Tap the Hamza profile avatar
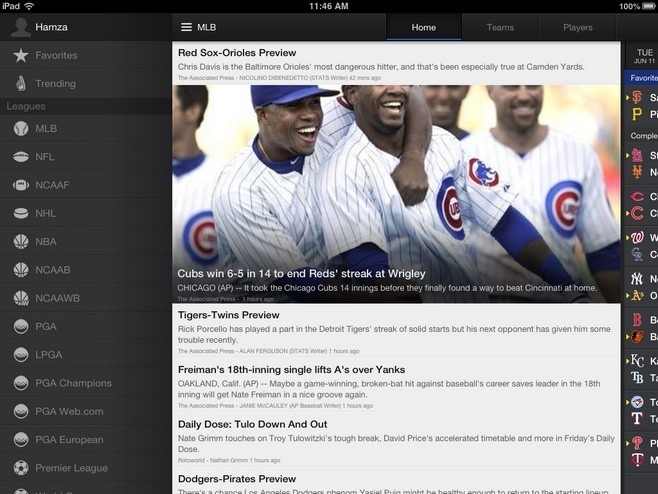 (x=21, y=27)
